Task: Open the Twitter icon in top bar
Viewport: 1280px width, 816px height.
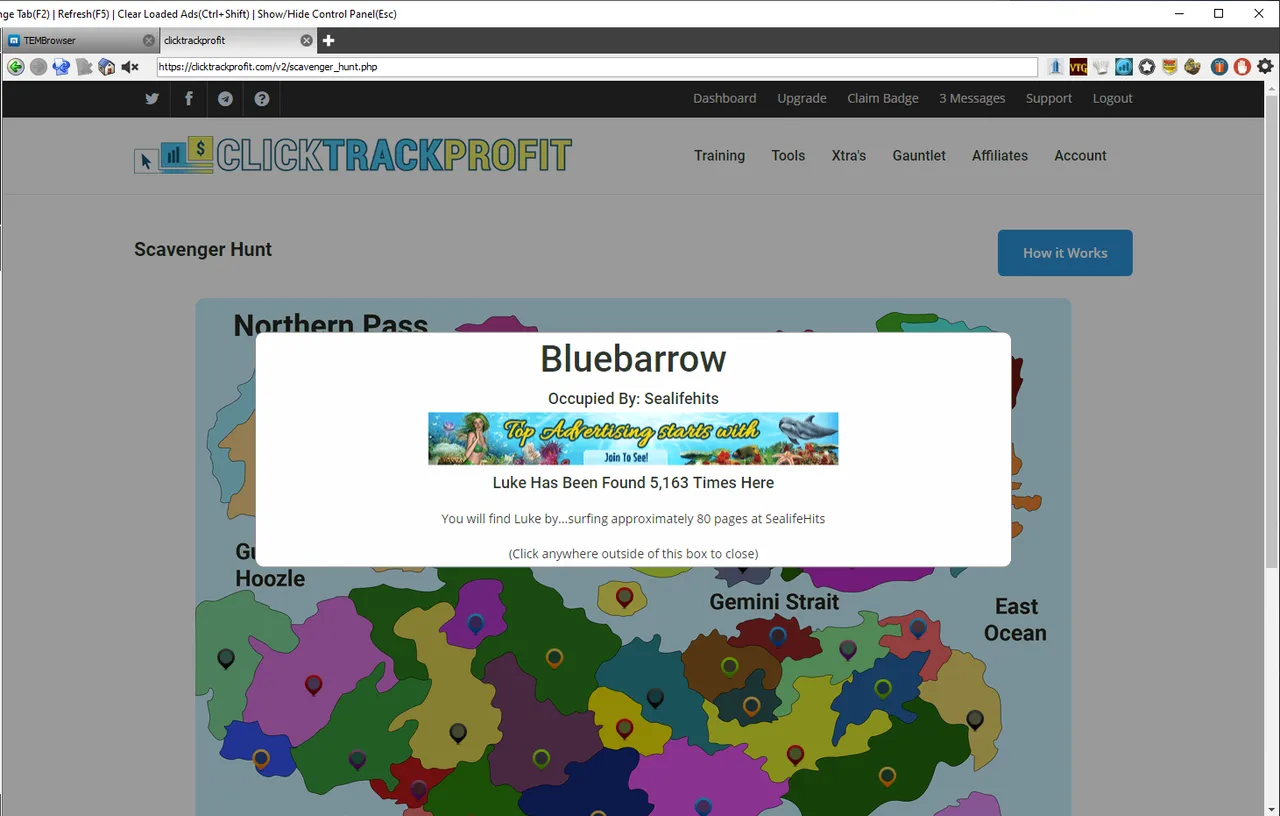Action: (x=152, y=98)
